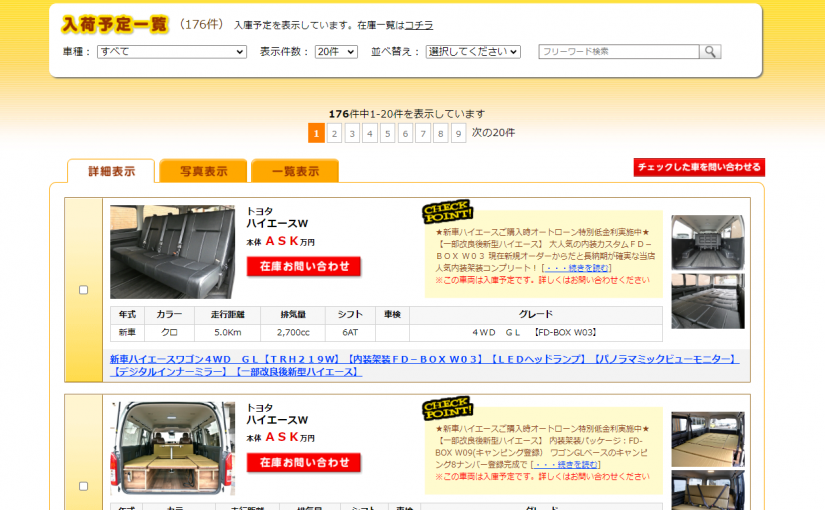Image resolution: width=825 pixels, height=510 pixels.
Task: Go to results page 9
Action: 458,133
